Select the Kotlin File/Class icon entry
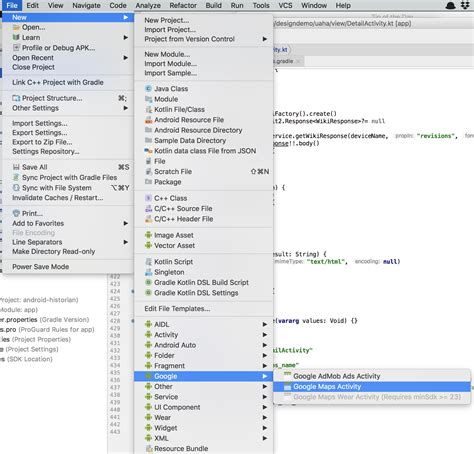Viewport: 474px width, 454px height. coord(148,109)
